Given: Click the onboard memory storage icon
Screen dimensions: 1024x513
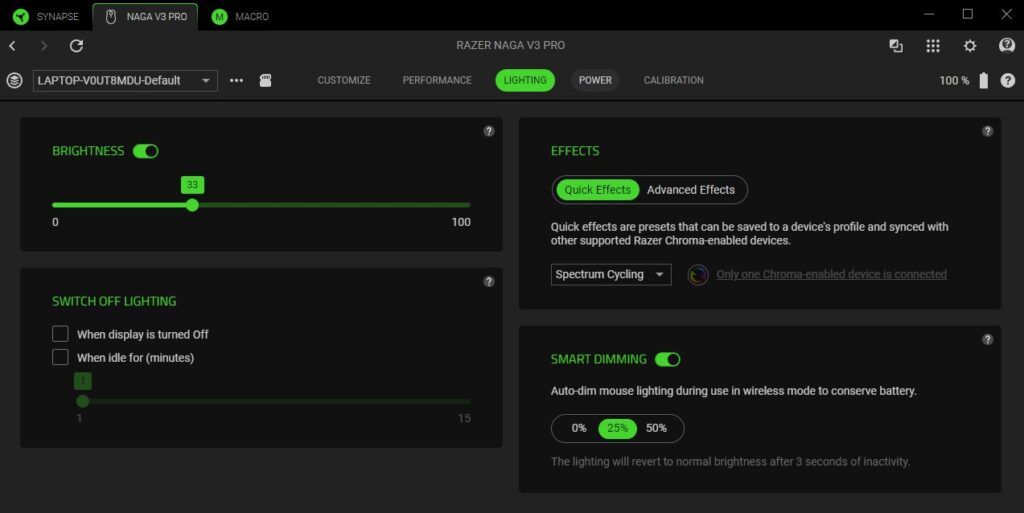Looking at the screenshot, I should [x=265, y=80].
